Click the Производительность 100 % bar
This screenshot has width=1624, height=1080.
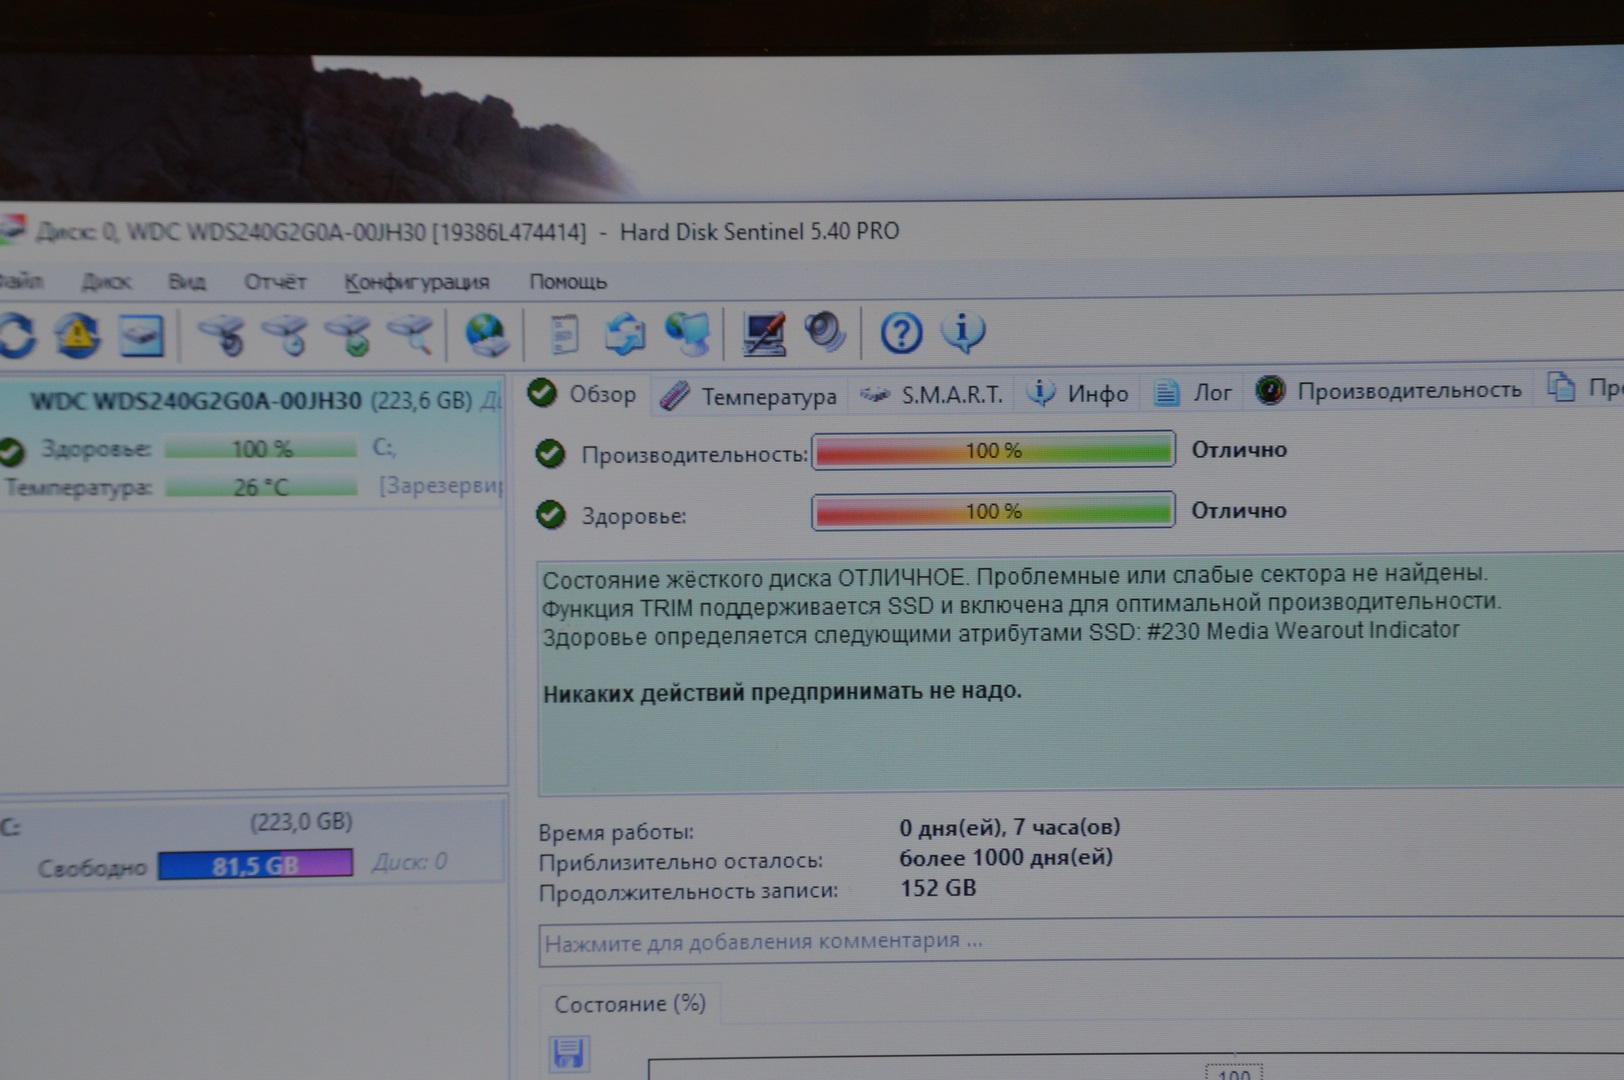[993, 451]
